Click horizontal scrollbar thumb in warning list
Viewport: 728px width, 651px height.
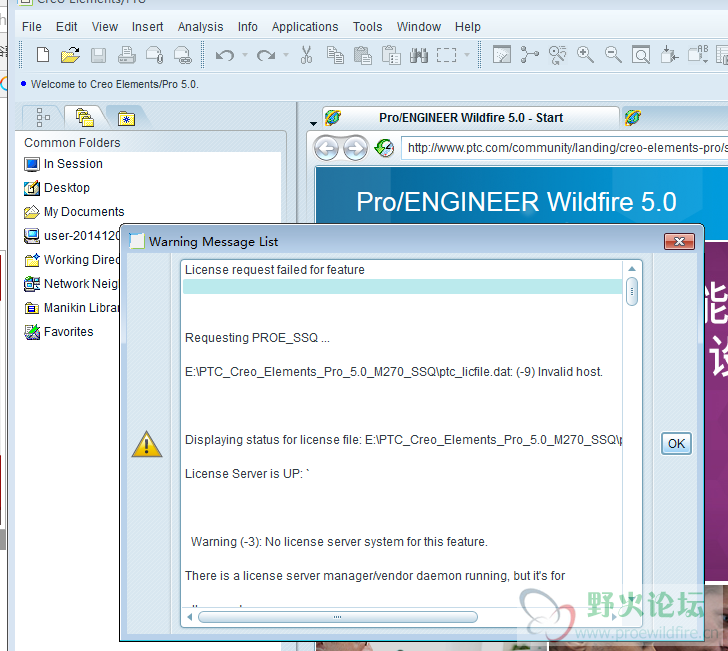pyautogui.click(x=338, y=617)
